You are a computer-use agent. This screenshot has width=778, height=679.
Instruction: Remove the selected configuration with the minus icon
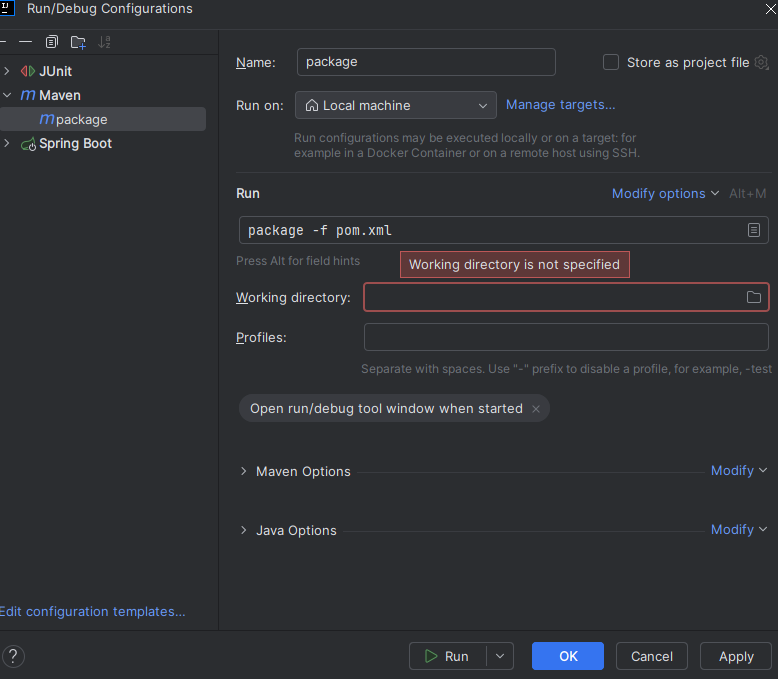[25, 42]
